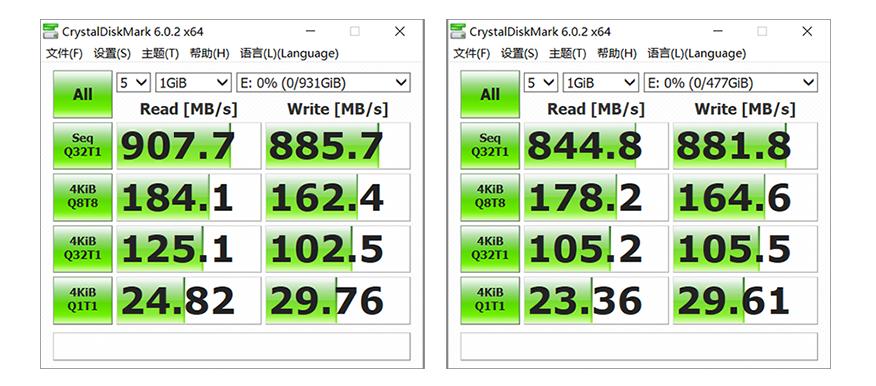Click Read [MB/s] header in right window
This screenshot has height=386, width=876.
coord(596,109)
